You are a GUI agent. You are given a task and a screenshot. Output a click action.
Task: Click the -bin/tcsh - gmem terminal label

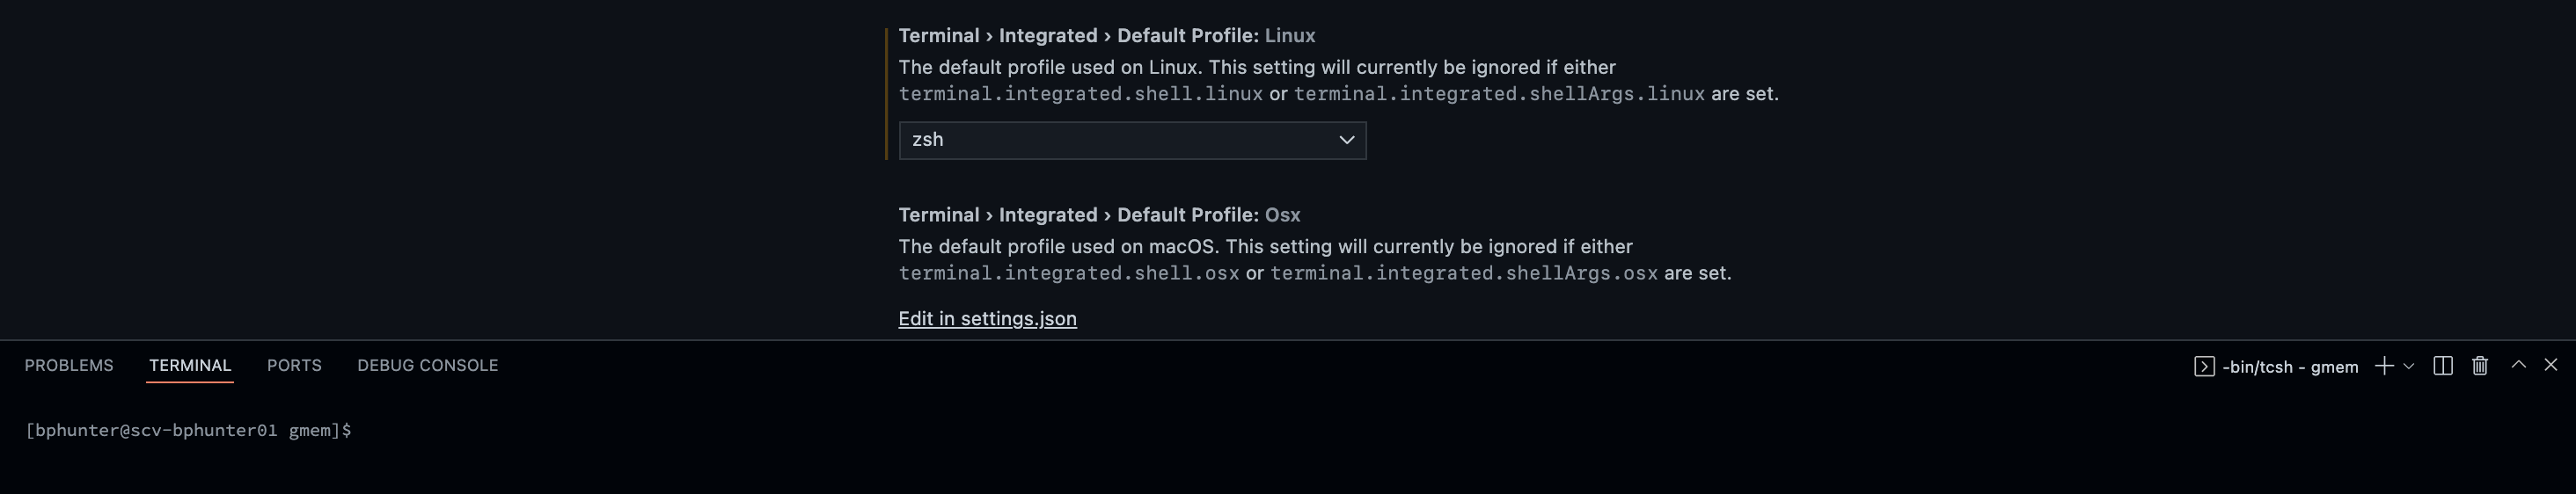pyautogui.click(x=2290, y=367)
